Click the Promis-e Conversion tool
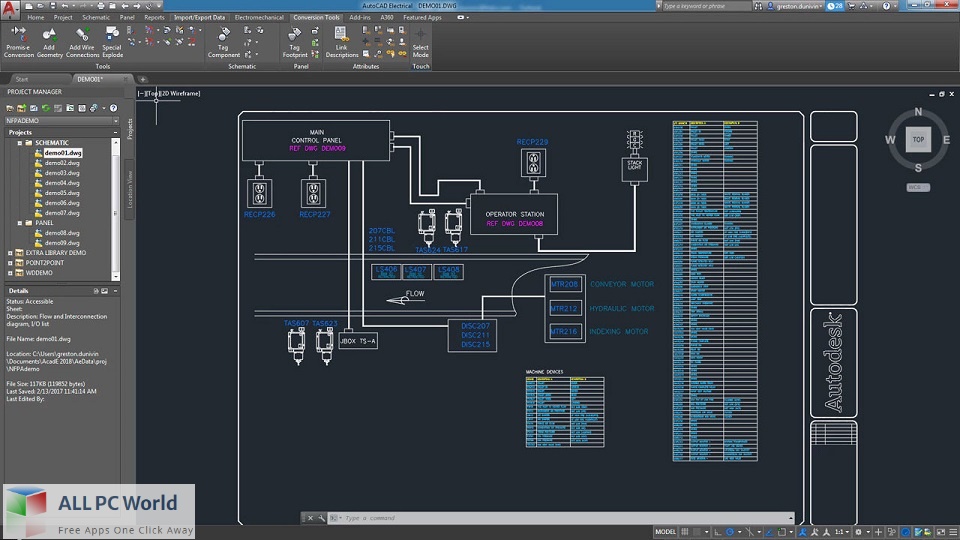Image resolution: width=960 pixels, height=540 pixels. tap(18, 42)
